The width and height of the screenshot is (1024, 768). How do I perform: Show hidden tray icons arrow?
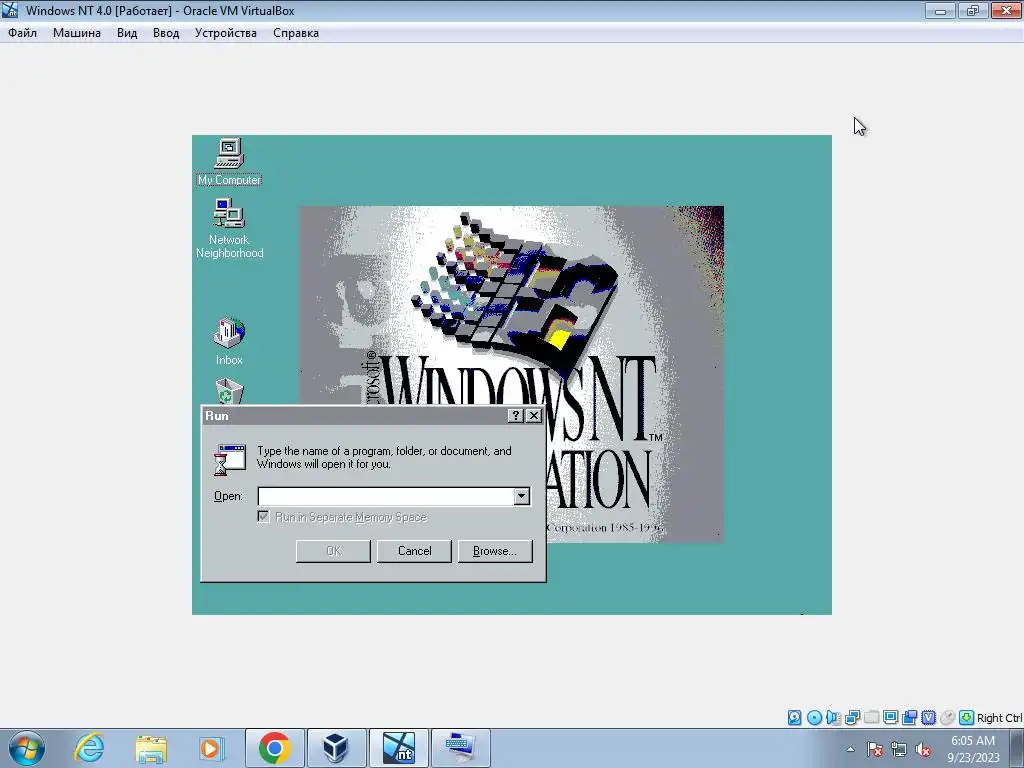point(850,749)
